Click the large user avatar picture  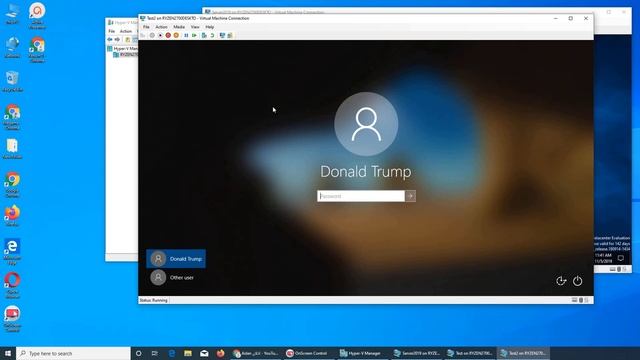pyautogui.click(x=366, y=124)
